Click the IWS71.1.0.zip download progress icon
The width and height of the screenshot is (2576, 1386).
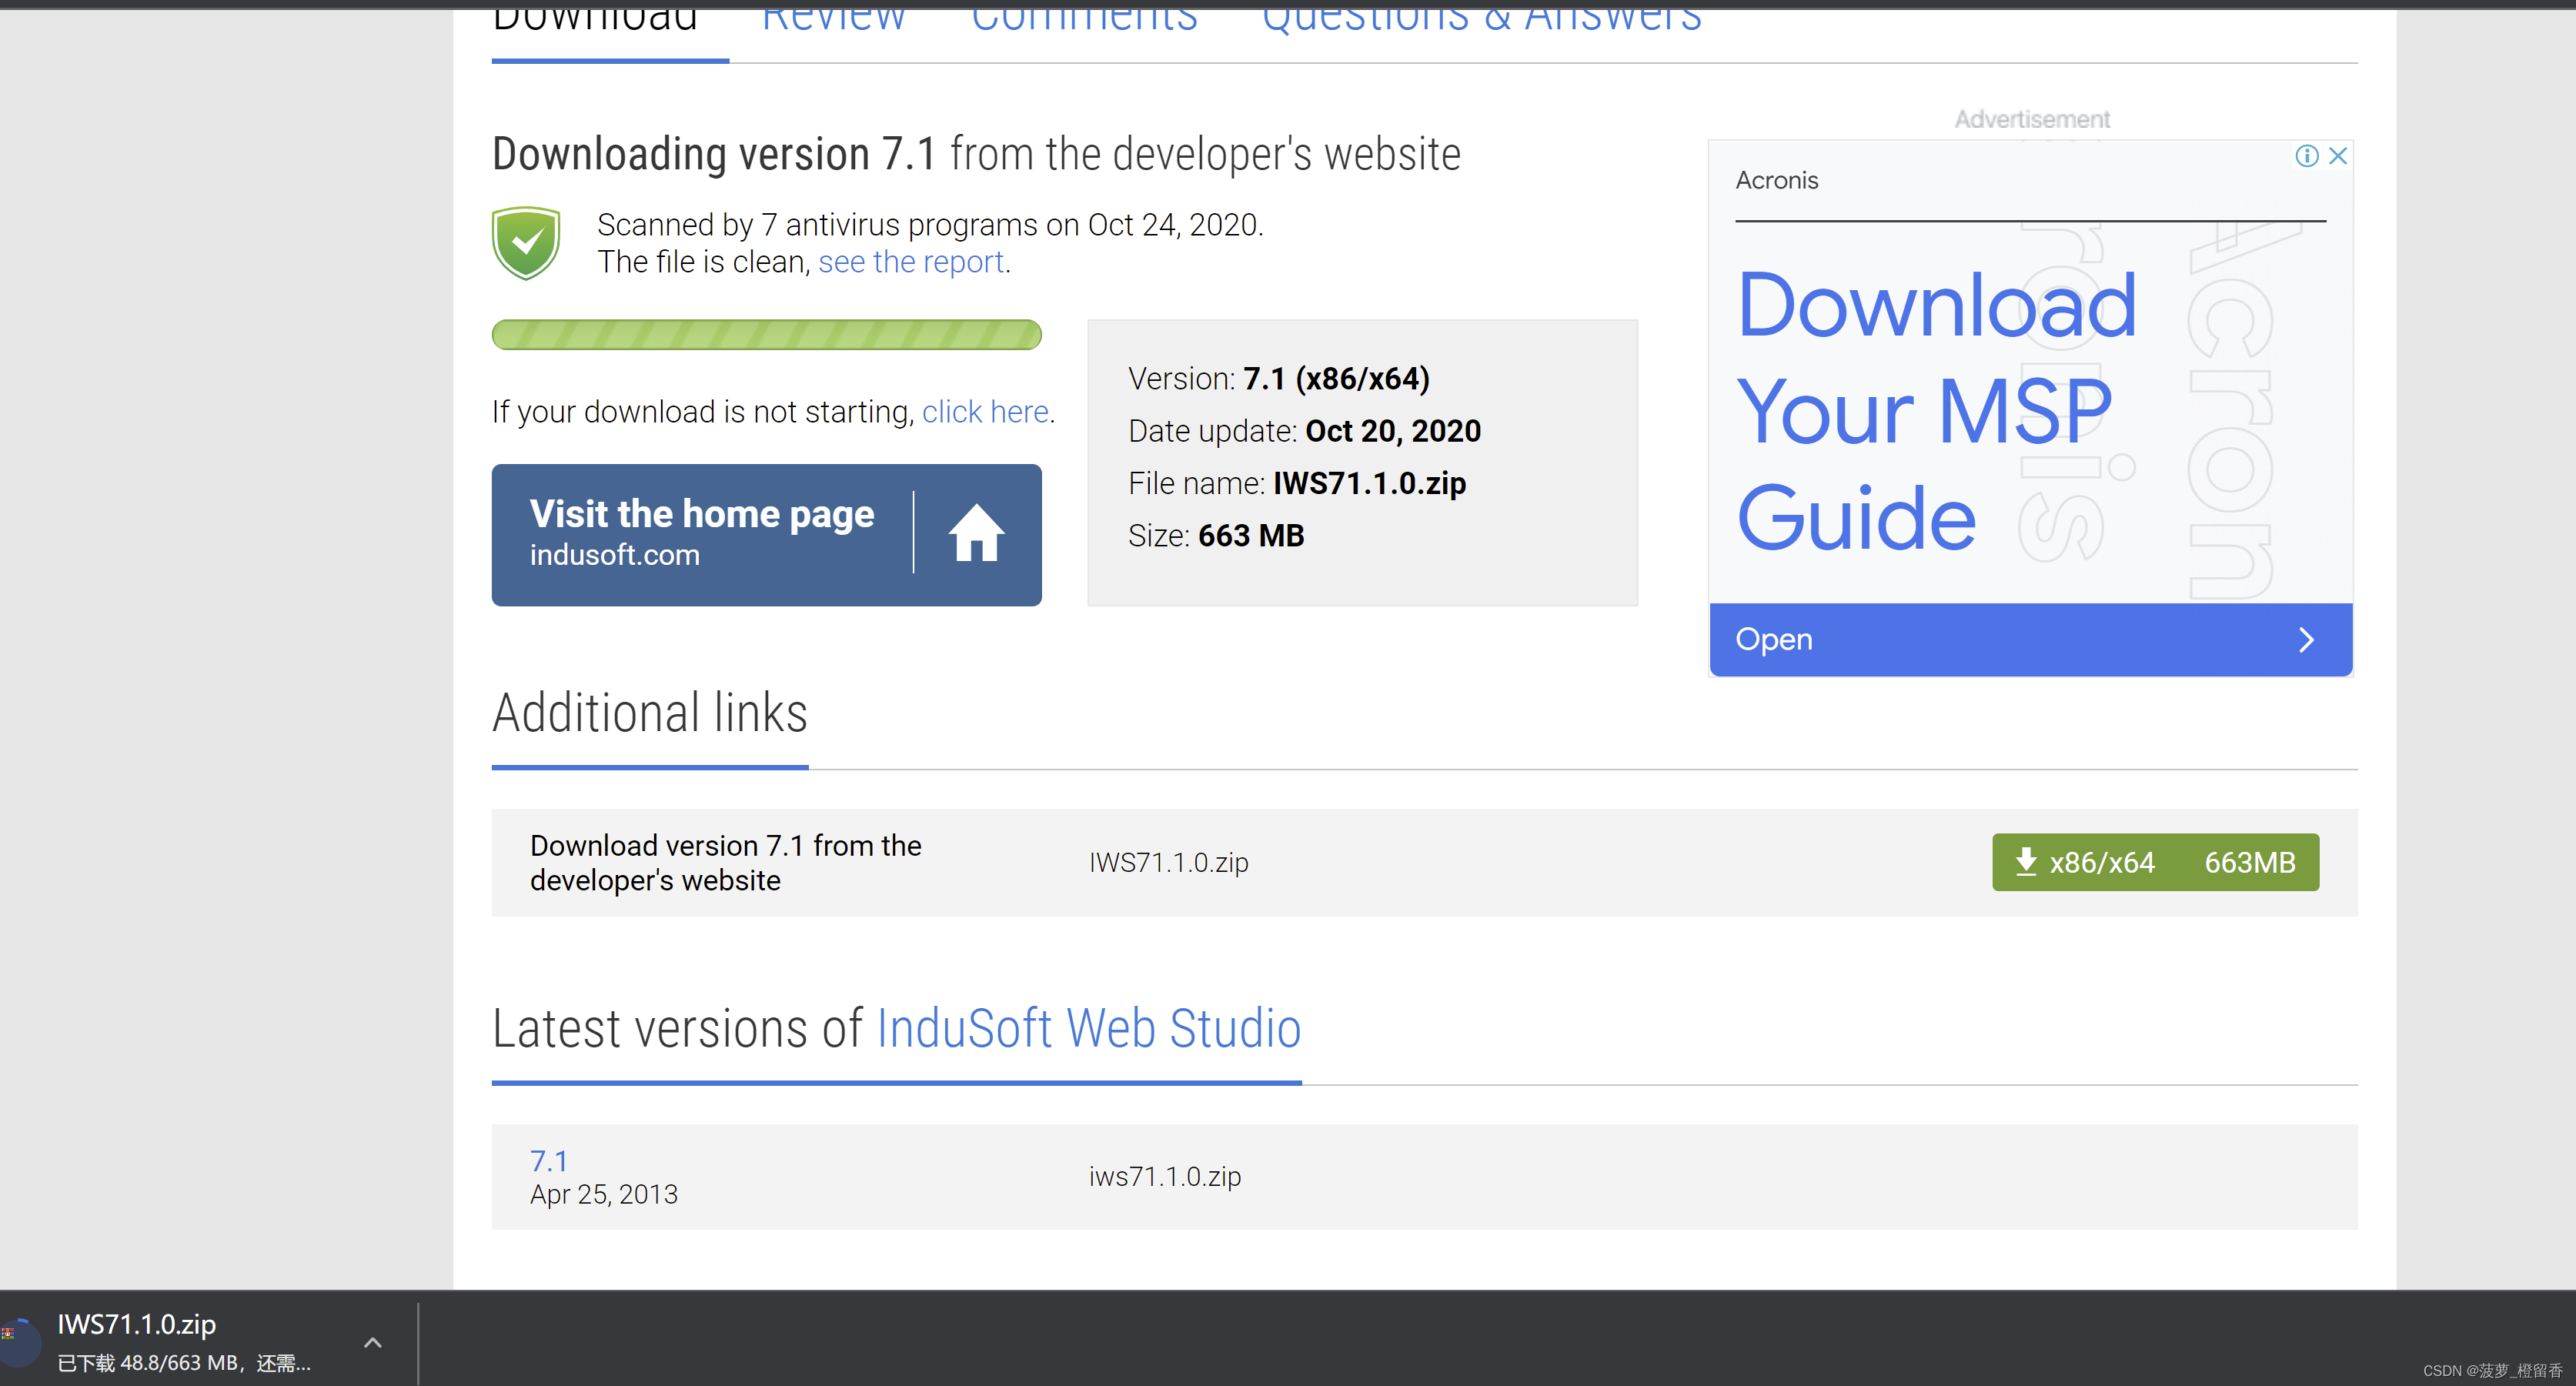(x=18, y=1342)
